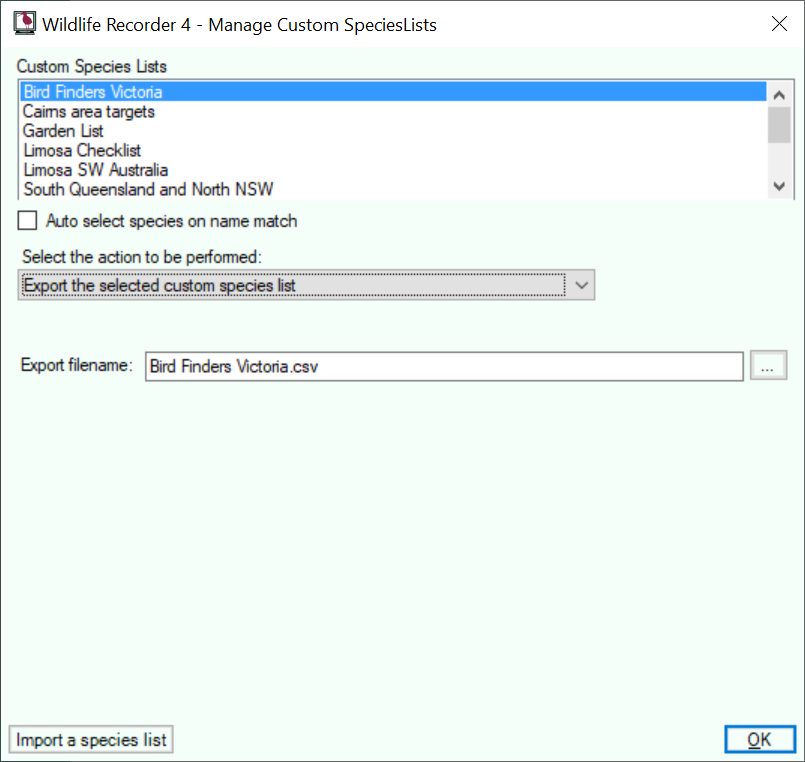Image resolution: width=805 pixels, height=762 pixels.
Task: Click the Export filename text field
Action: click(444, 366)
